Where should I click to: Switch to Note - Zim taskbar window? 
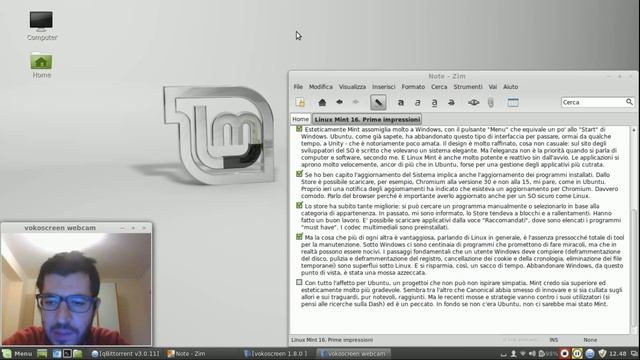186,353
